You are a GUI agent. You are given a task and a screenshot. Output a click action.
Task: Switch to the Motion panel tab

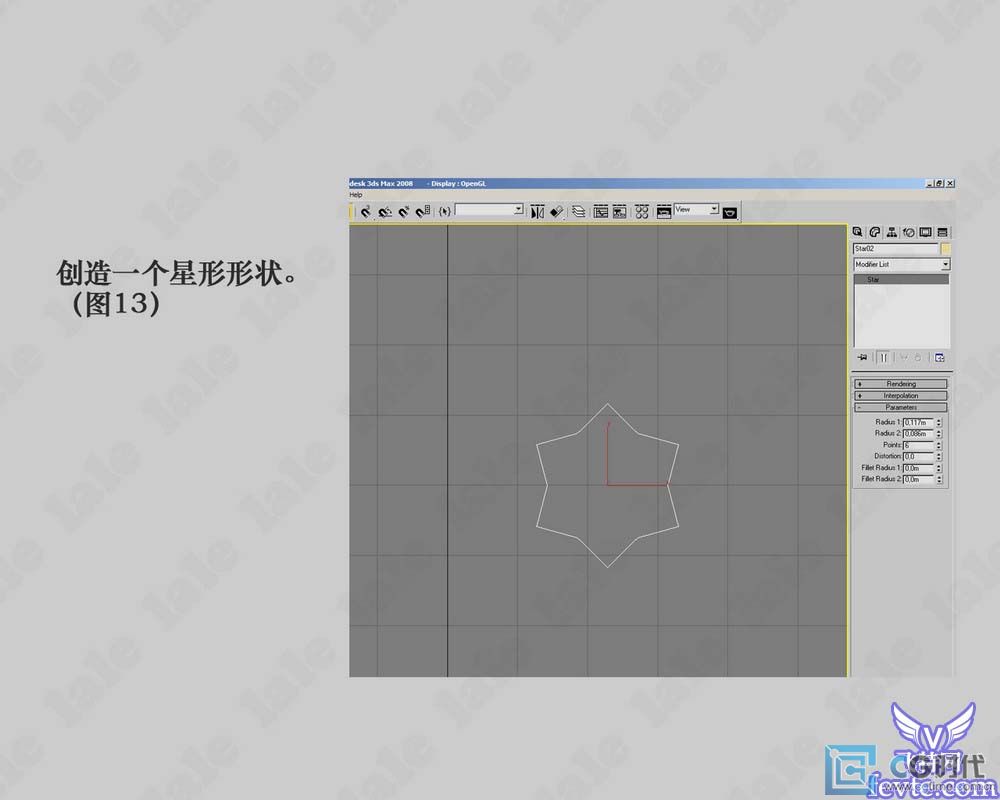[x=908, y=232]
